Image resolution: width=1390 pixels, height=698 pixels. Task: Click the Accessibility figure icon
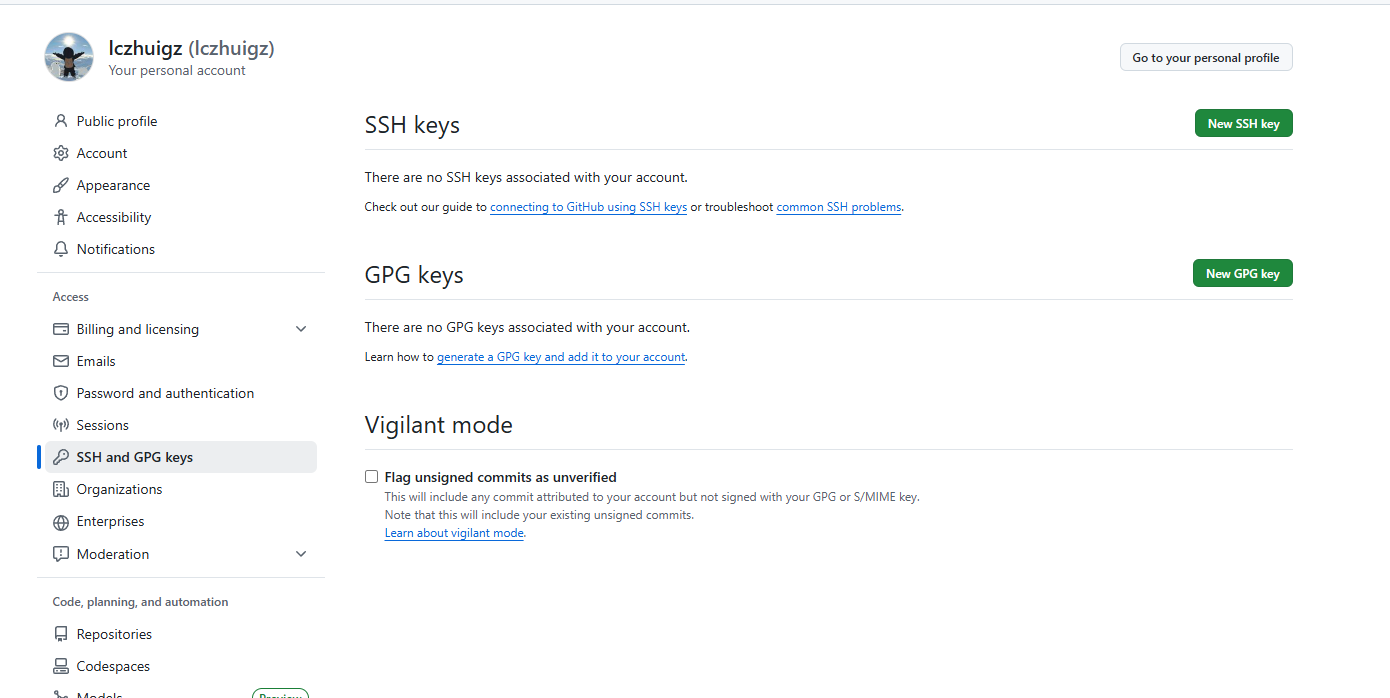pos(61,217)
